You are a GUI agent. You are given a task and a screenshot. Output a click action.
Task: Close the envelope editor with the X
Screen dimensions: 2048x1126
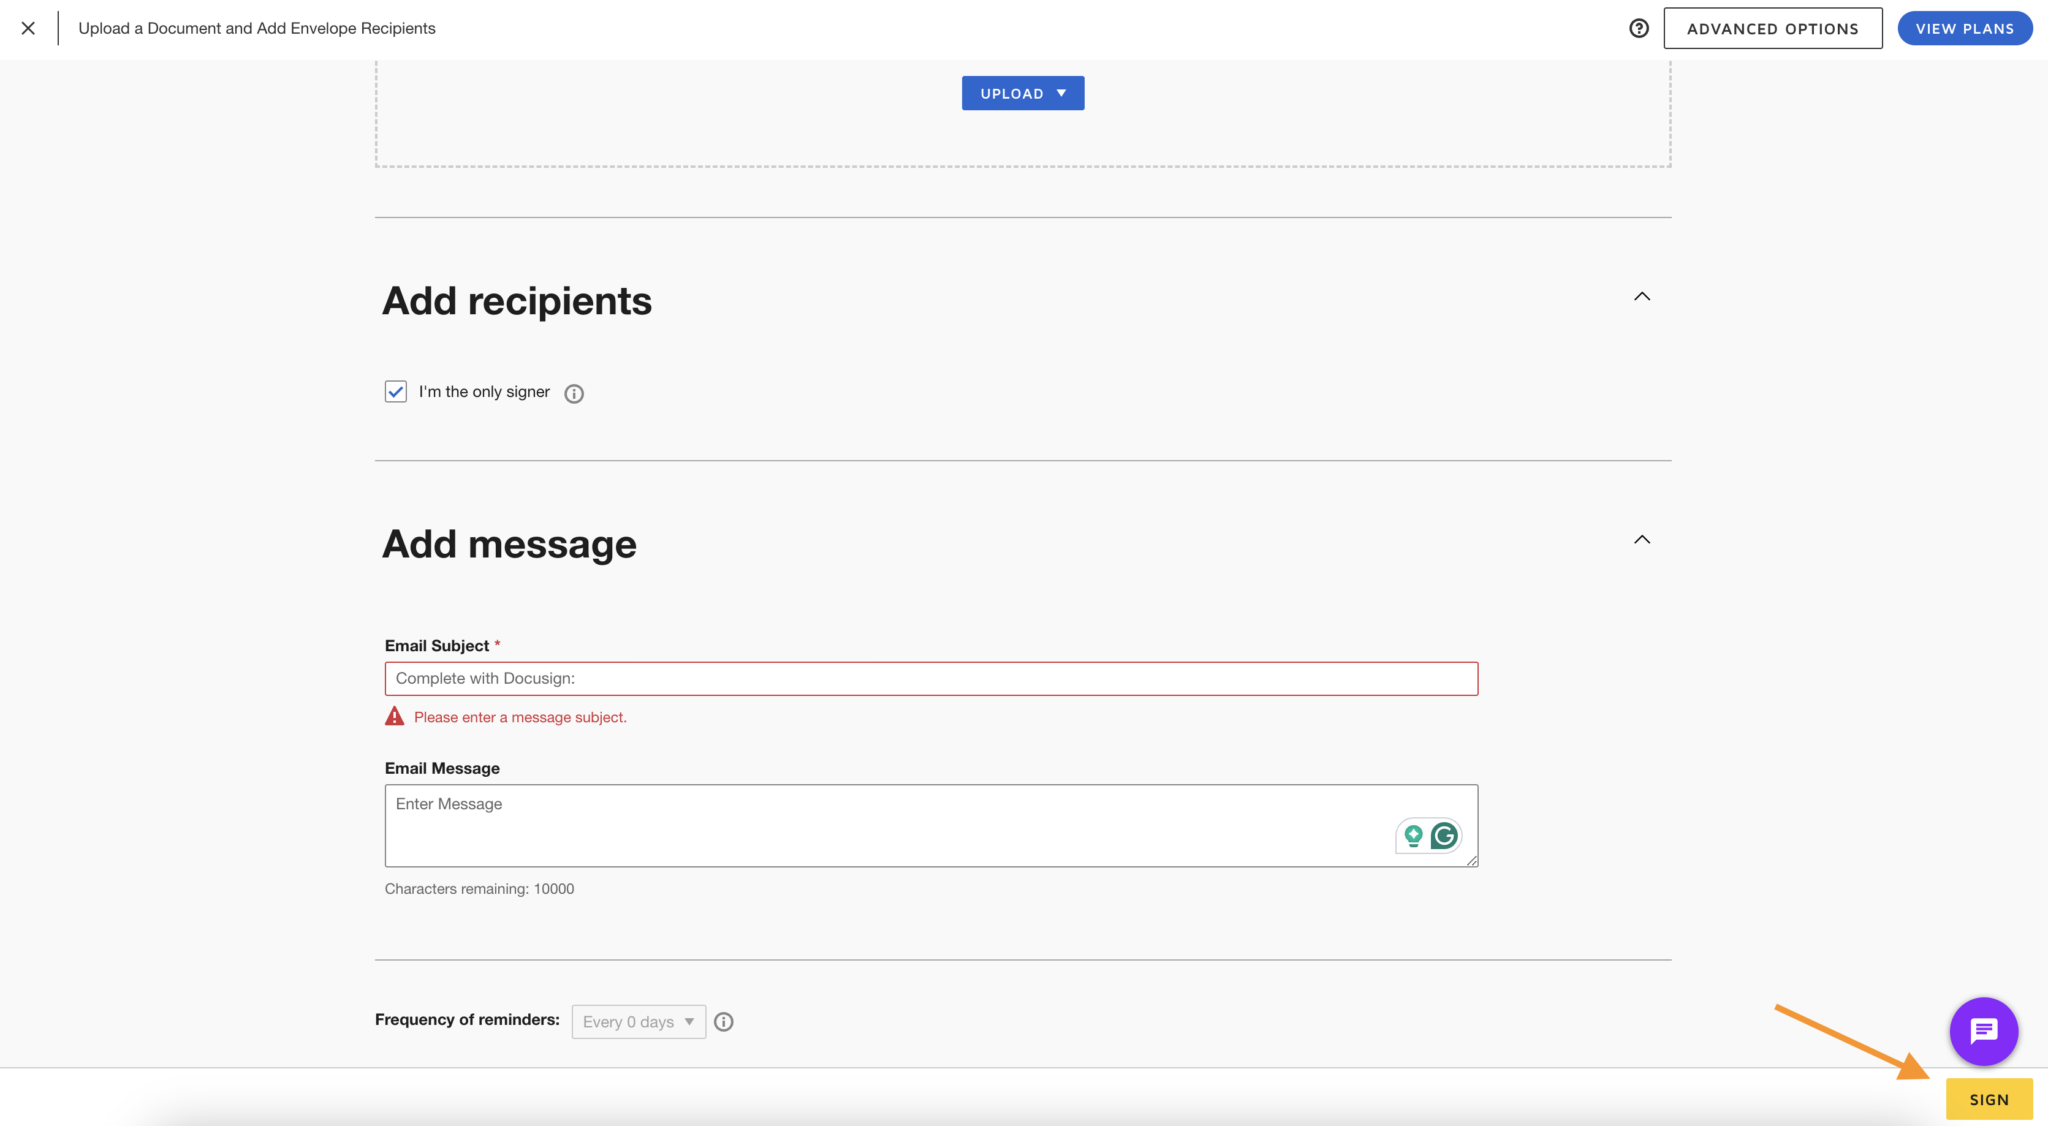[28, 28]
